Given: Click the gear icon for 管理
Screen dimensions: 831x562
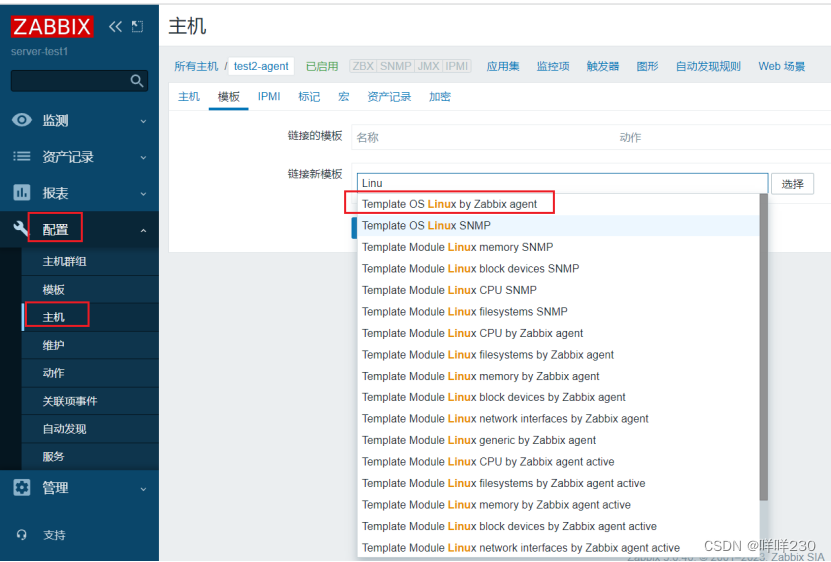Looking at the screenshot, I should tap(22, 487).
